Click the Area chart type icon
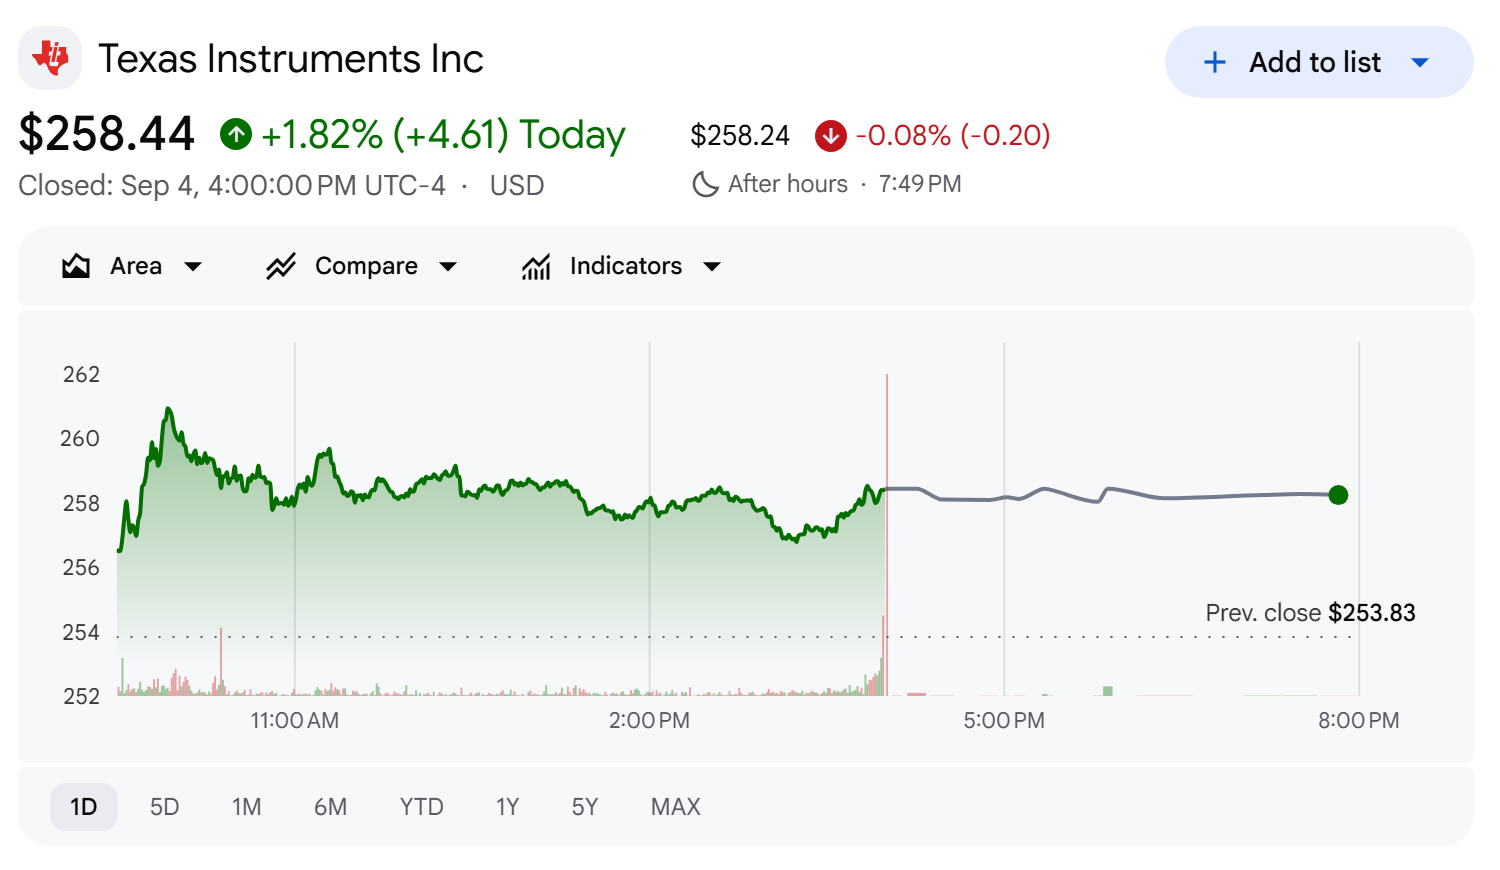 pyautogui.click(x=76, y=266)
